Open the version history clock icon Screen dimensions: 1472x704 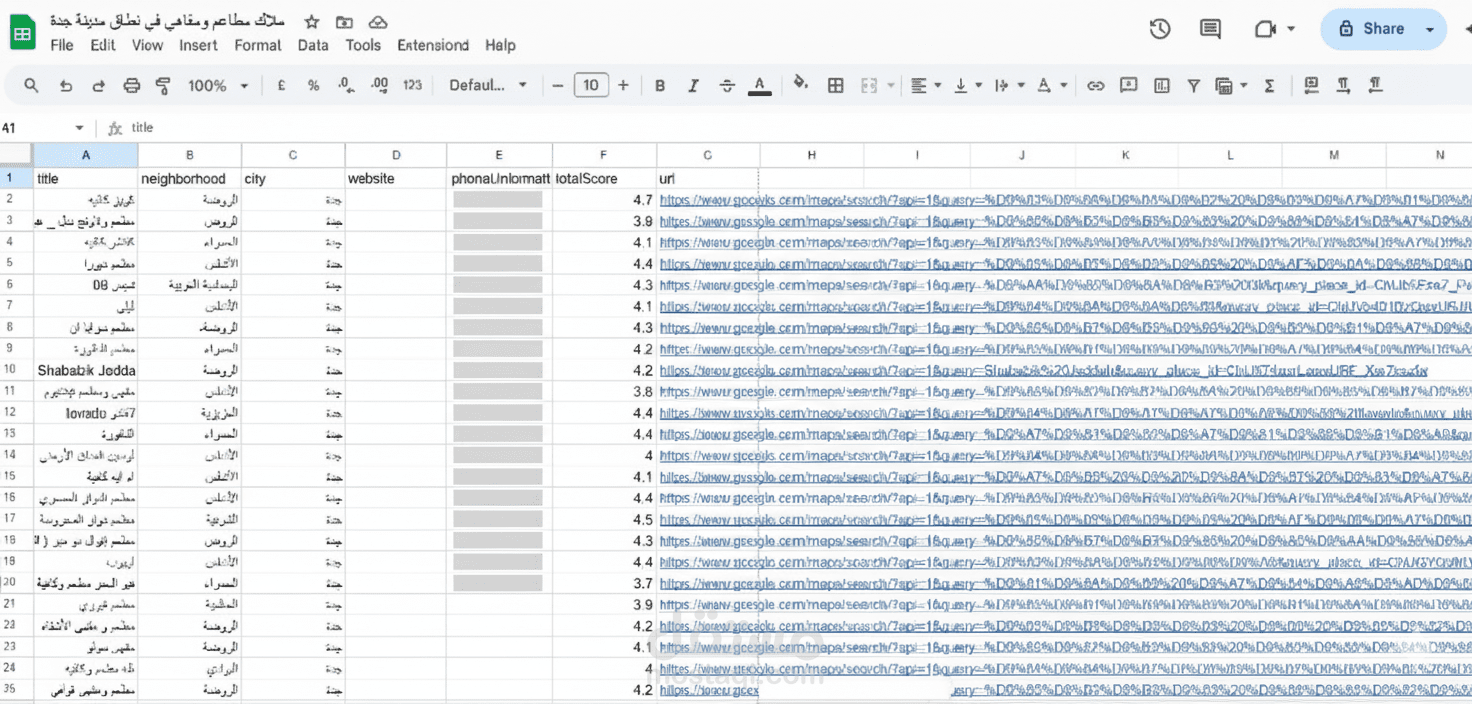pos(1160,29)
